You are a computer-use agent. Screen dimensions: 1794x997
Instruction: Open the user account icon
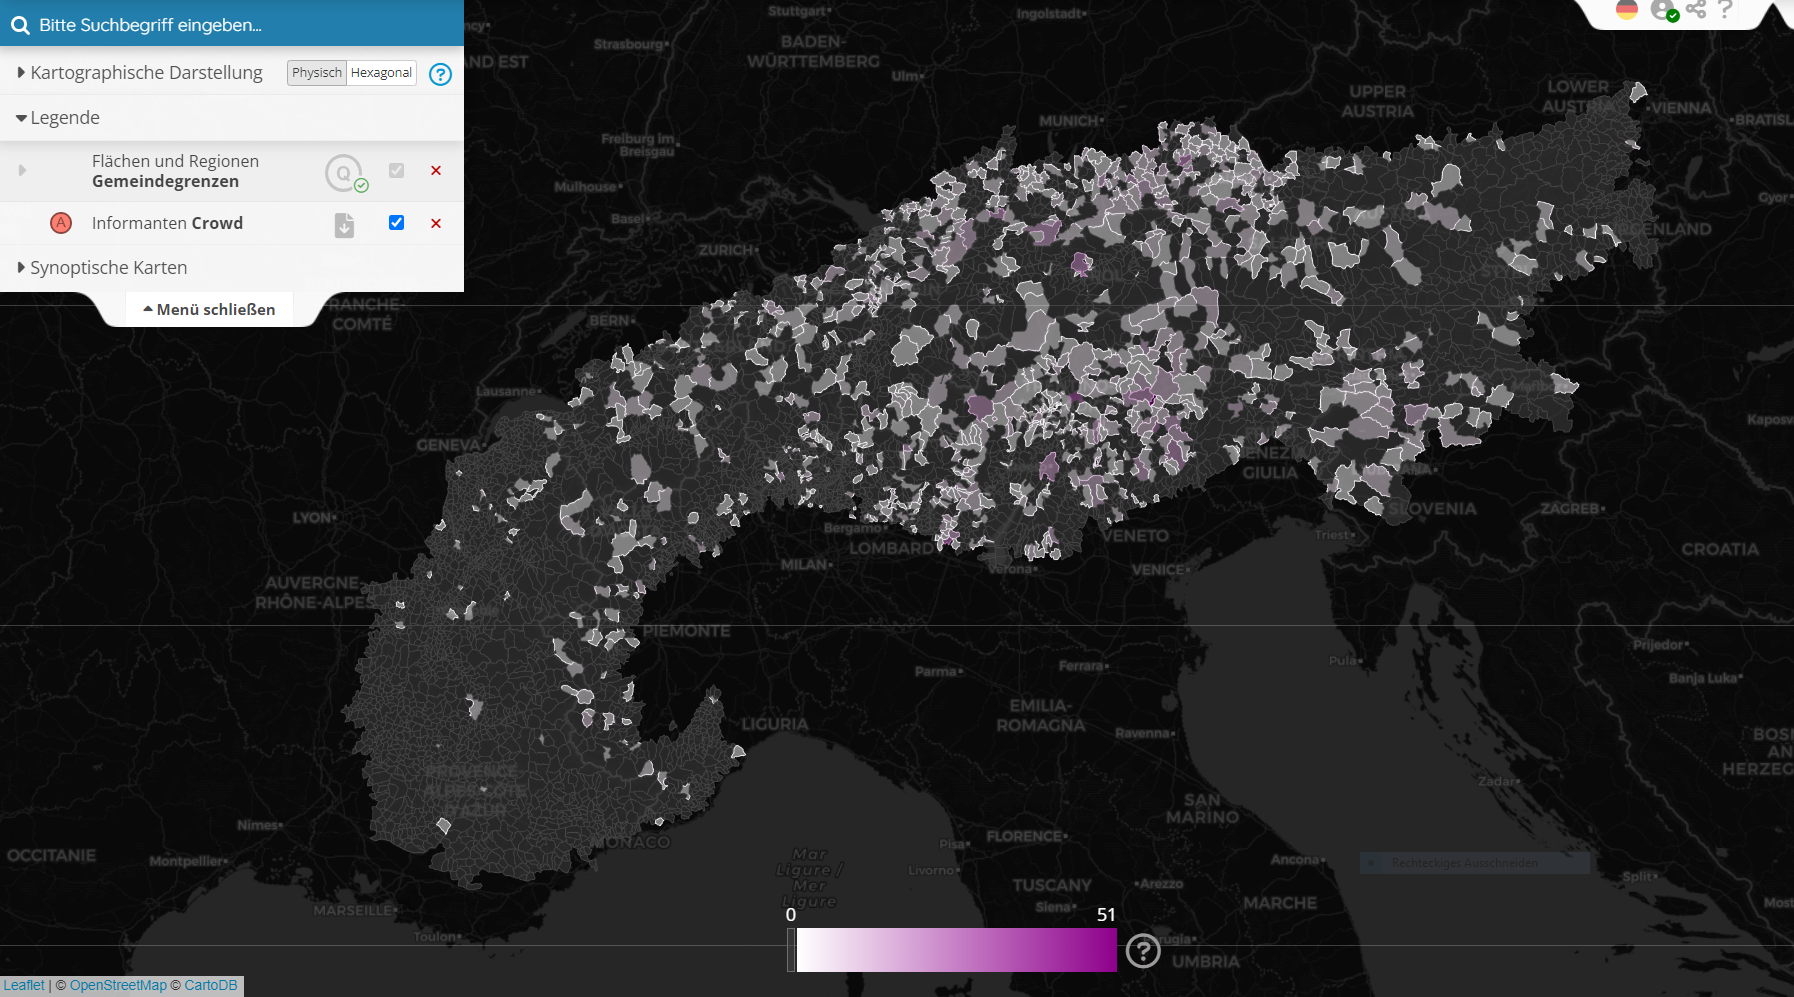pos(1663,10)
